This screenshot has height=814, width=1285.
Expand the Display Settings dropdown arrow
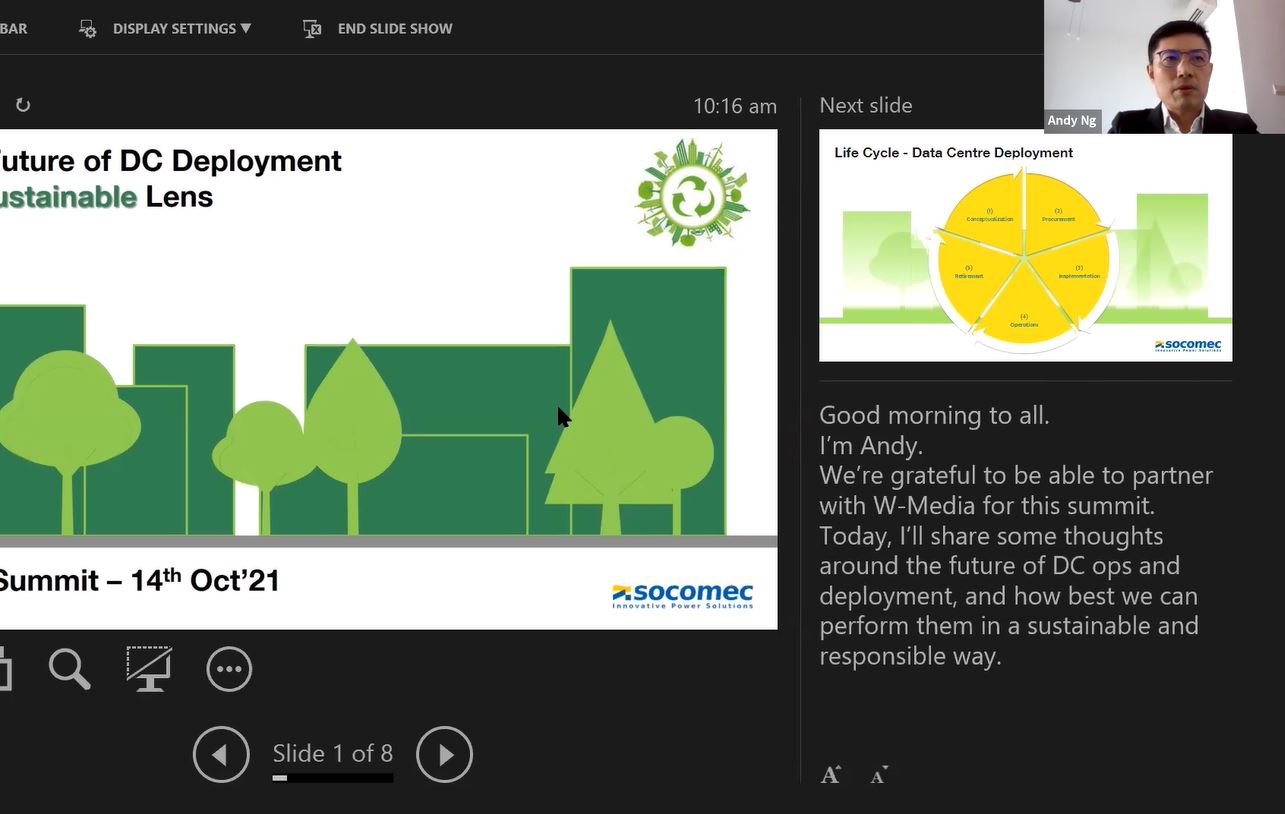(x=246, y=29)
